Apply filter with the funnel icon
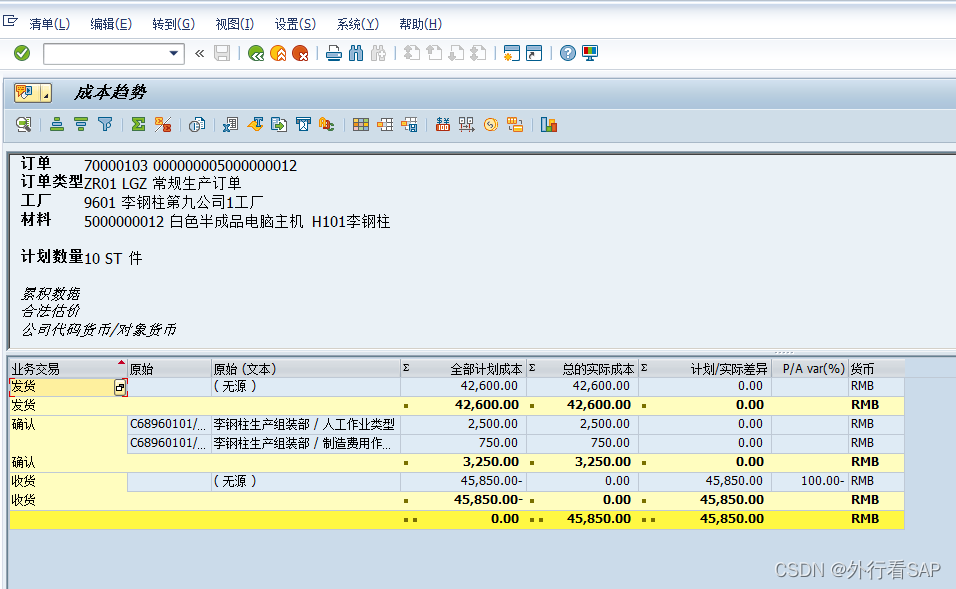Viewport: 956px width, 589px height. pos(105,125)
